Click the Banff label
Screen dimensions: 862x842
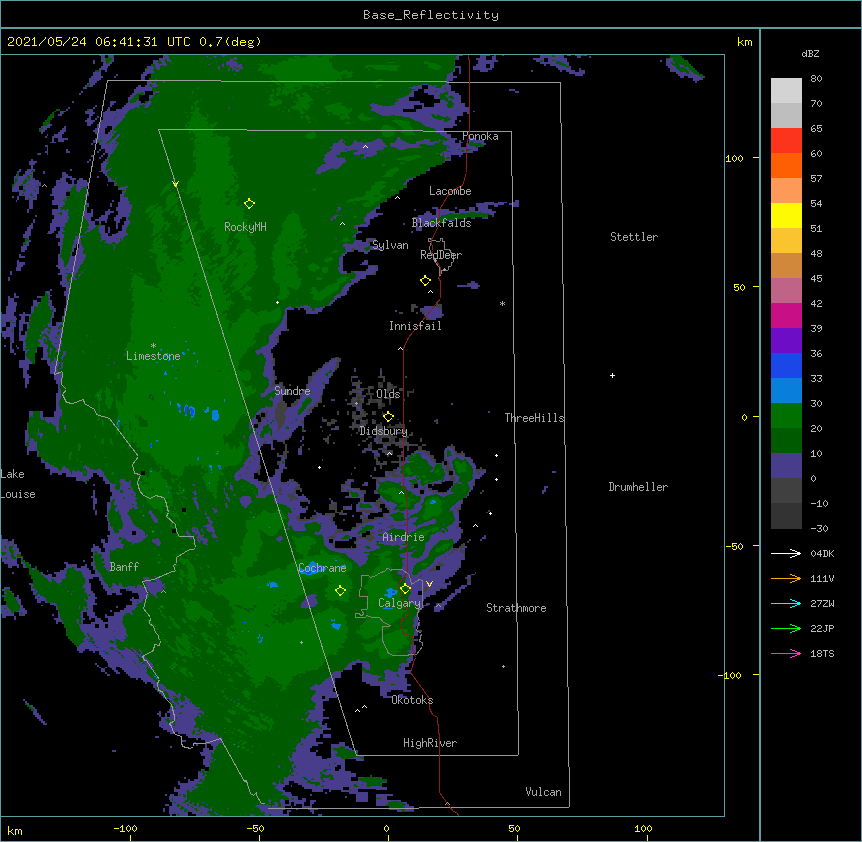124,567
